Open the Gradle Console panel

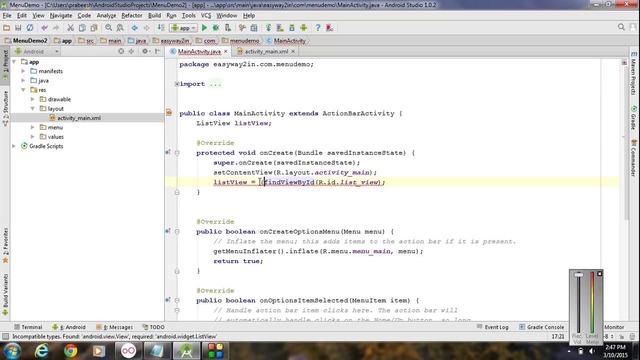pos(542,327)
